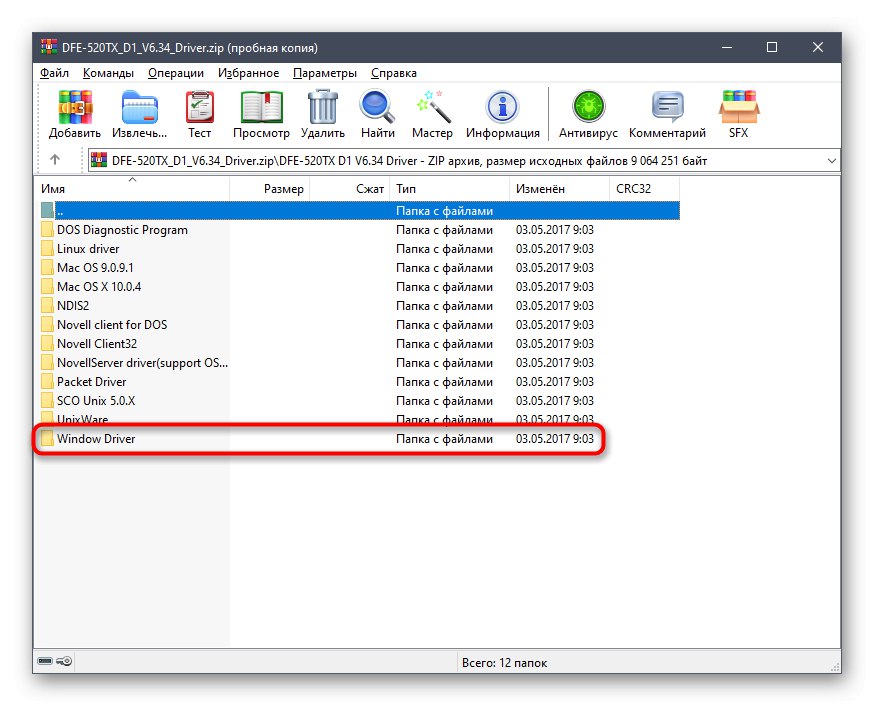
Task: Sort by the Тип column header
Action: (449, 189)
